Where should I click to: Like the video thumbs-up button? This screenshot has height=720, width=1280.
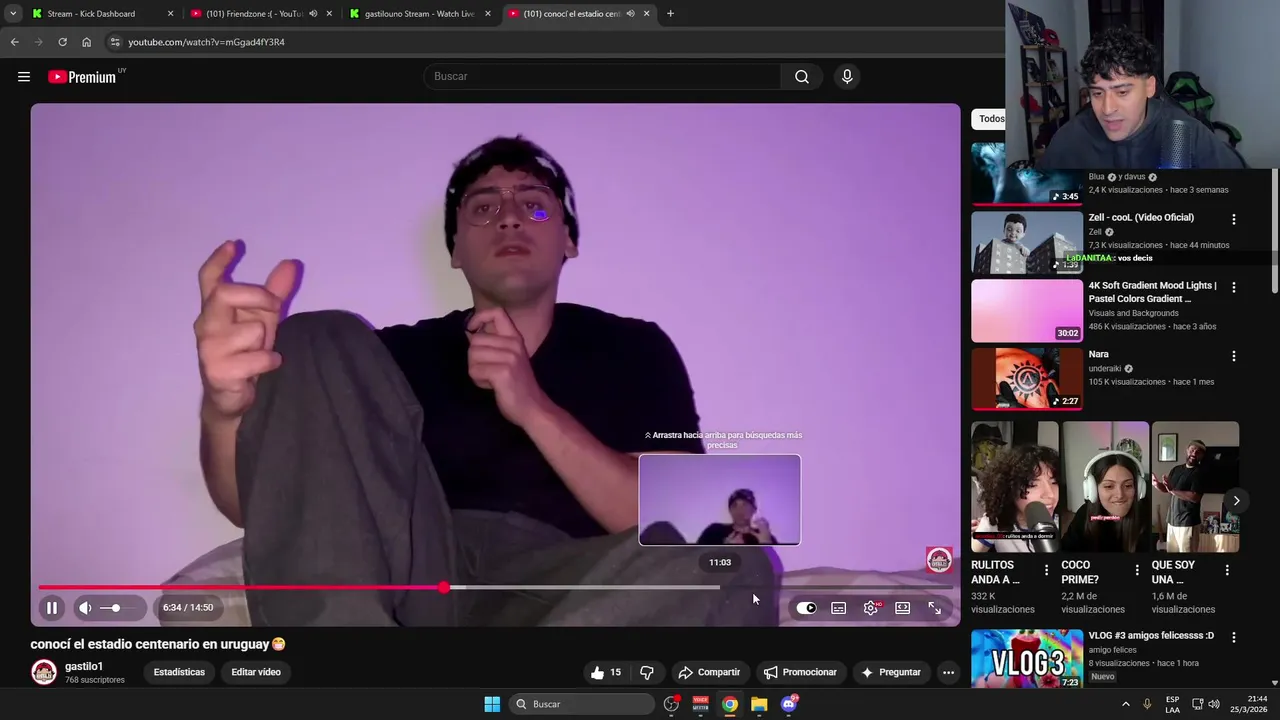tap(606, 672)
